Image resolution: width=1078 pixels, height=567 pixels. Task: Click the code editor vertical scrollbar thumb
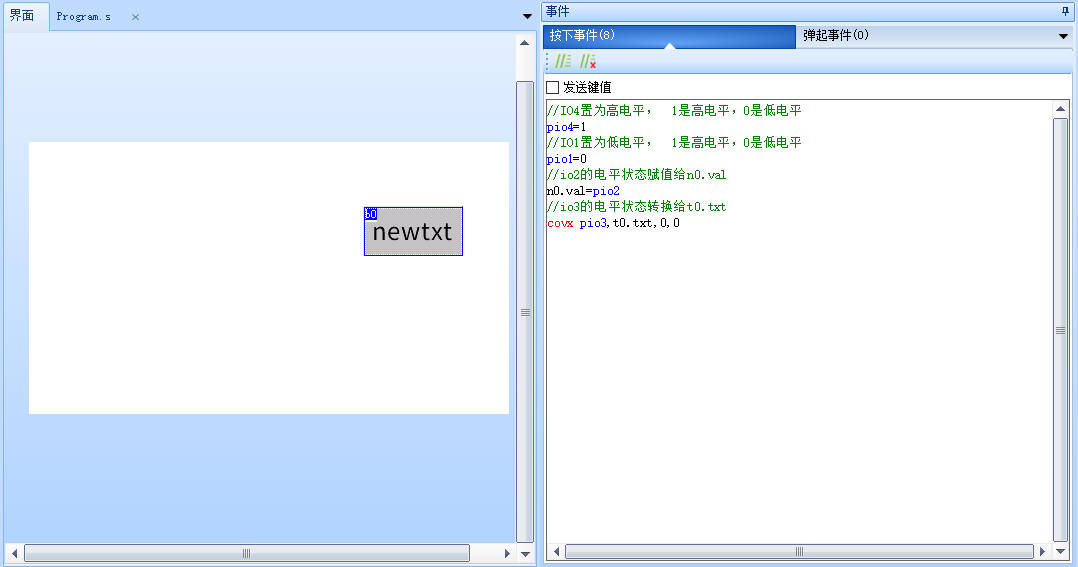(1060, 329)
